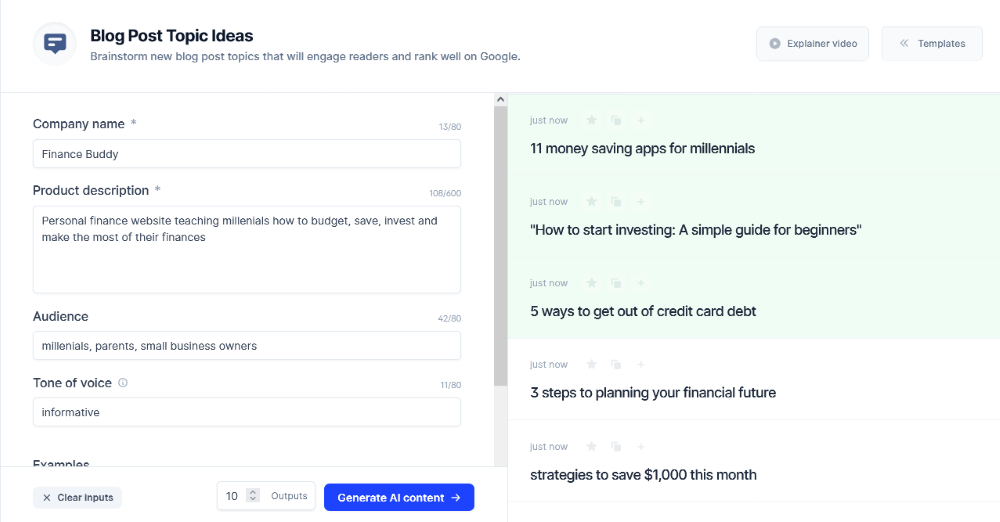Decrease the number of Outputs
The image size is (1000, 522).
(x=253, y=500)
